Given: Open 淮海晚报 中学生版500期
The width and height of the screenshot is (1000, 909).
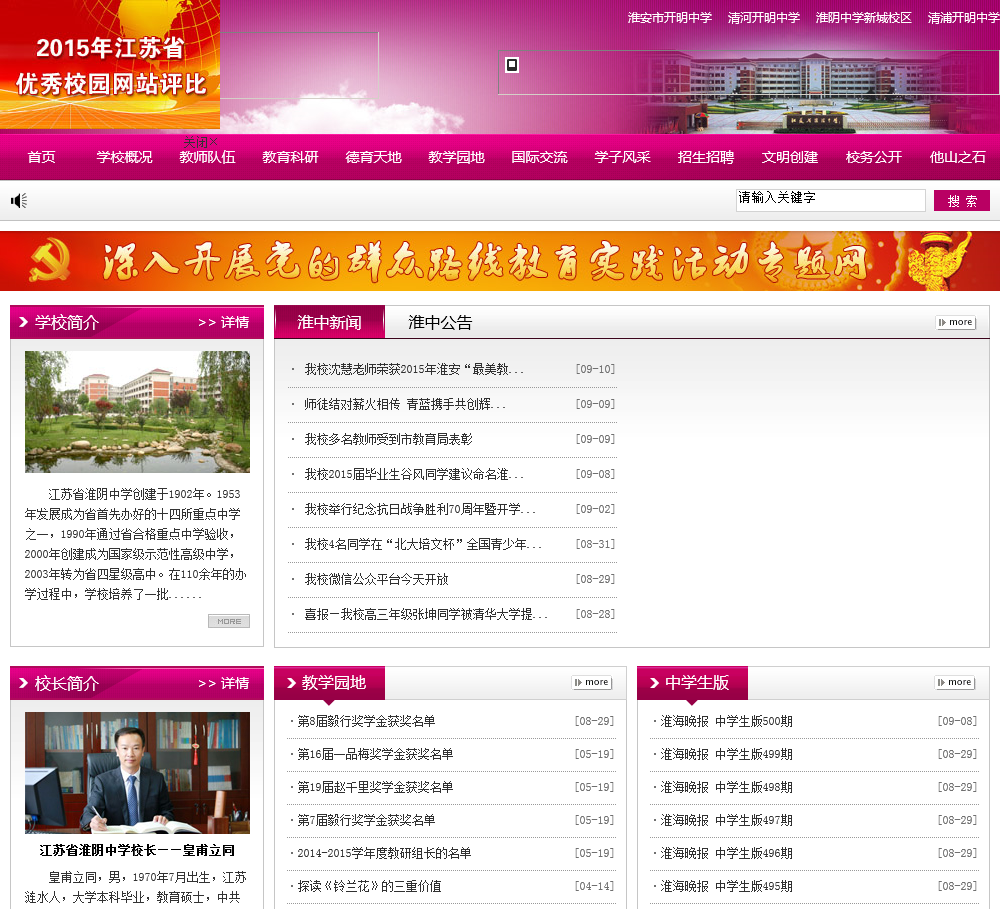Looking at the screenshot, I should point(726,721).
